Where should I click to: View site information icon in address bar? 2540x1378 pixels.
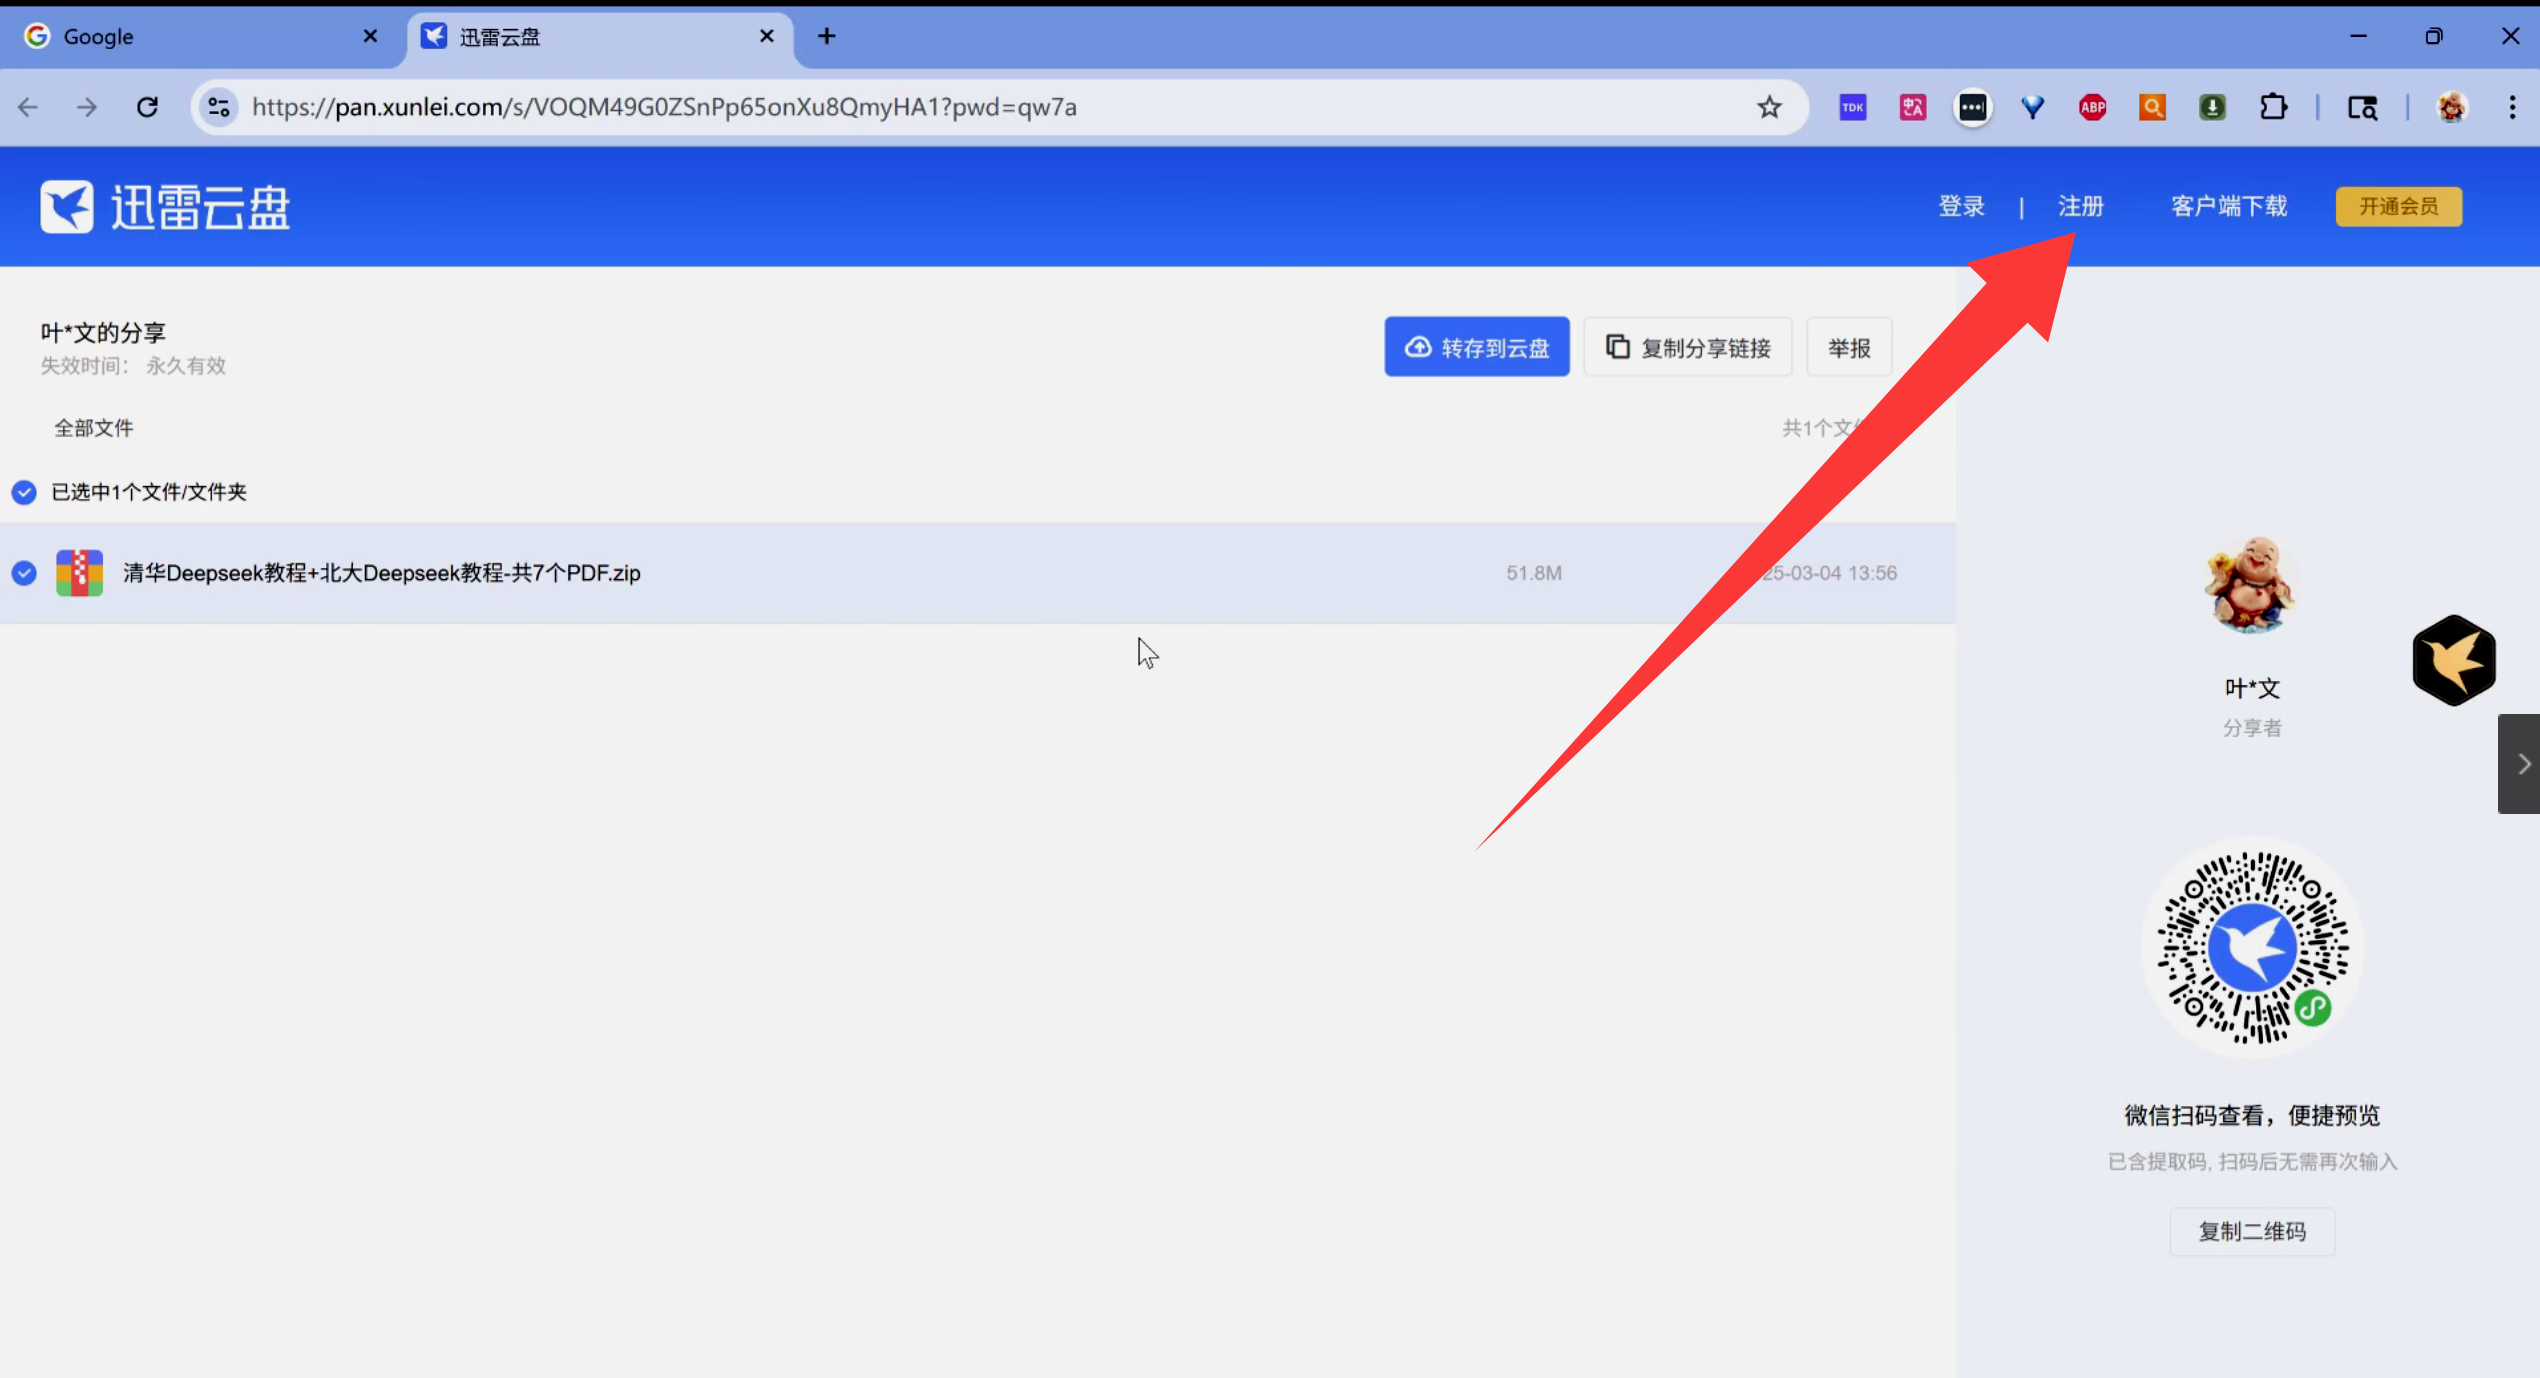click(x=219, y=107)
